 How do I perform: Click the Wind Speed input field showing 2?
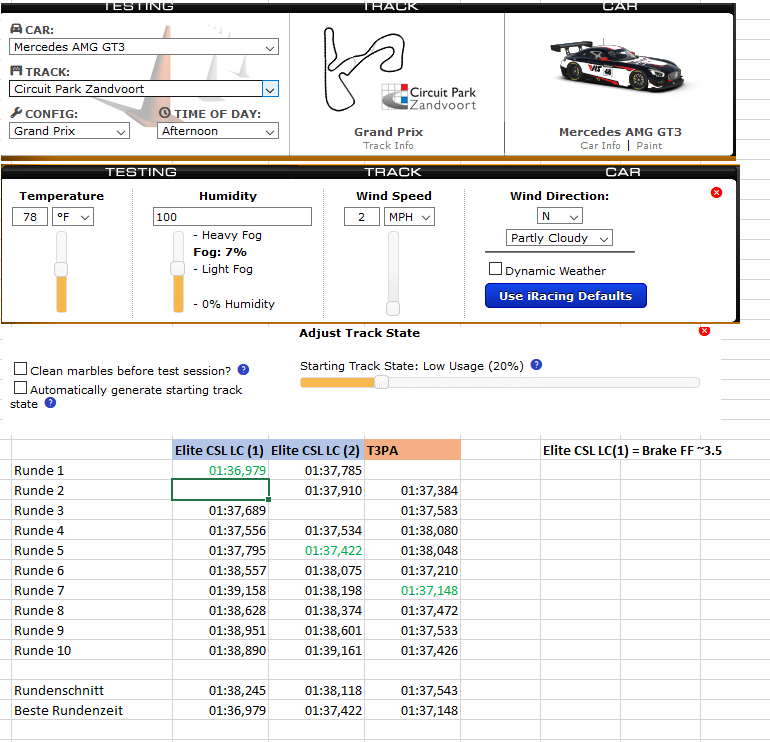361,217
